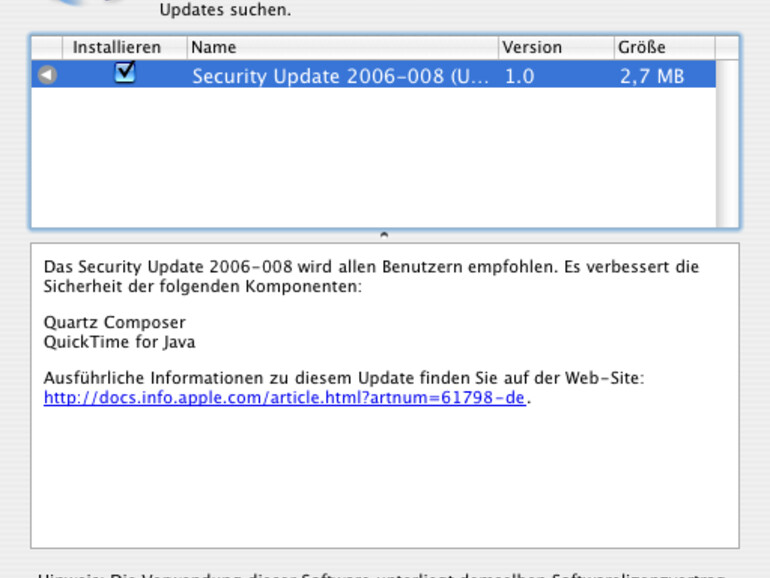The image size is (770, 578).
Task: Sort updates by the Größe column header
Action: click(665, 47)
